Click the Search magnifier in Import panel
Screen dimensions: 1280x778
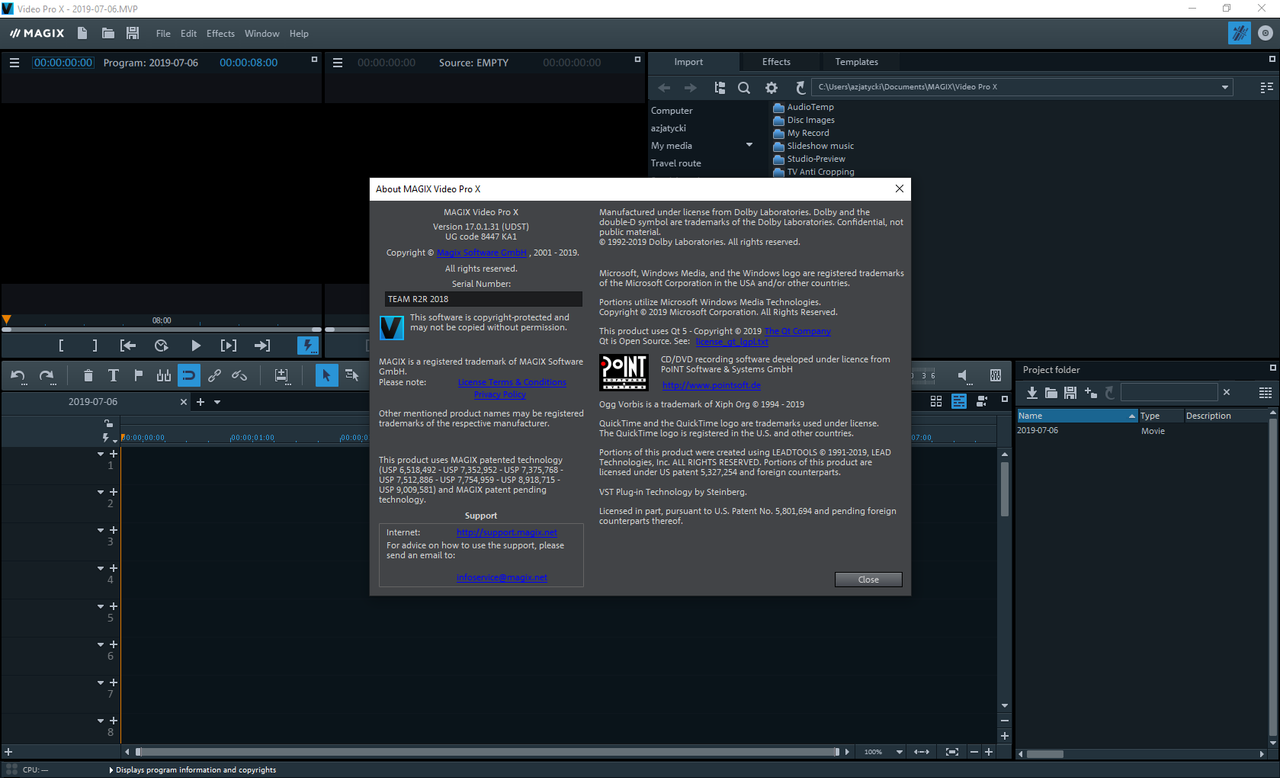[744, 88]
